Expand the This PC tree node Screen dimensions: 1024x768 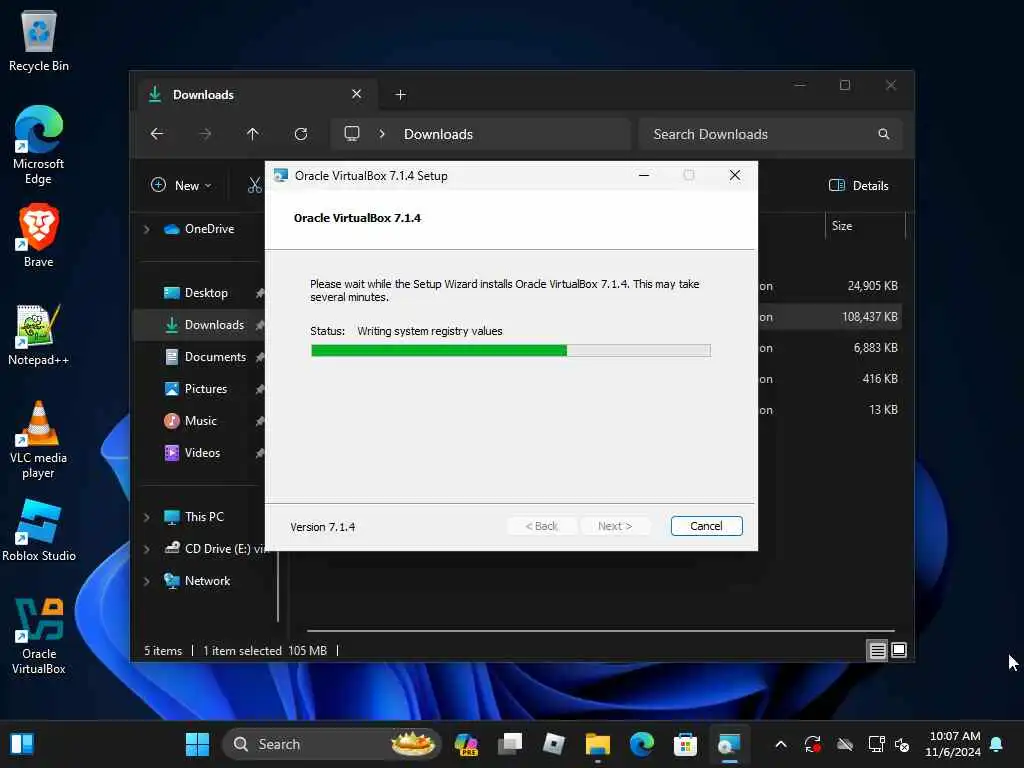(146, 517)
